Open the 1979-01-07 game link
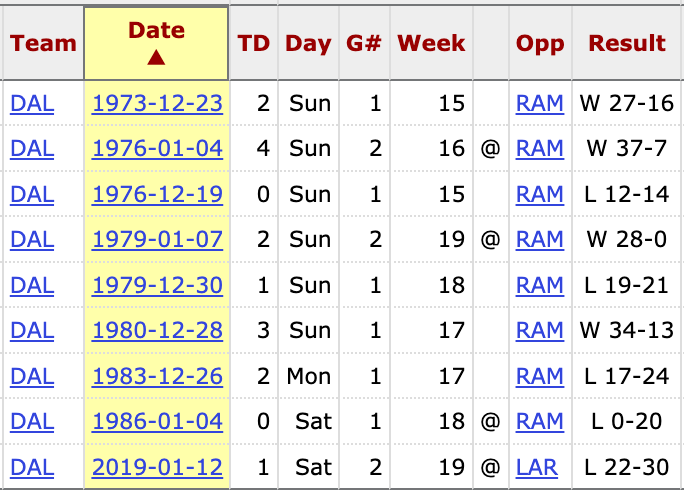This screenshot has width=684, height=490. 157,239
